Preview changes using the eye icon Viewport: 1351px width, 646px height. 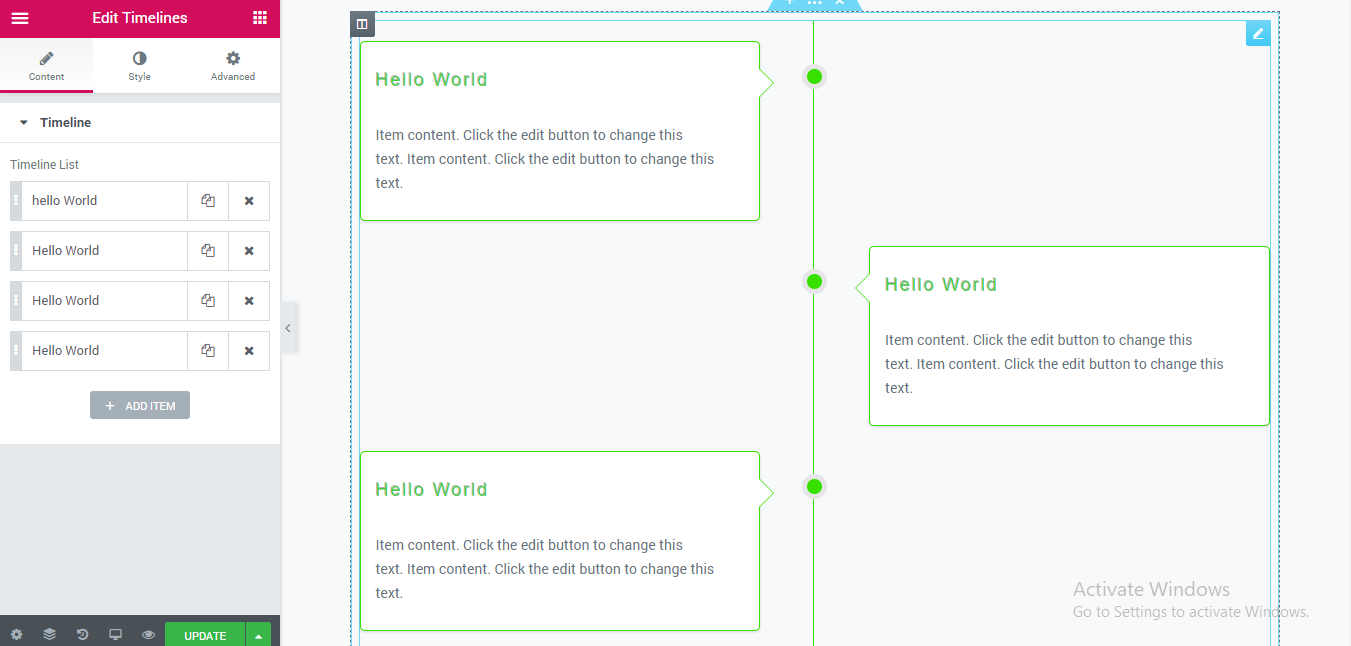[148, 633]
